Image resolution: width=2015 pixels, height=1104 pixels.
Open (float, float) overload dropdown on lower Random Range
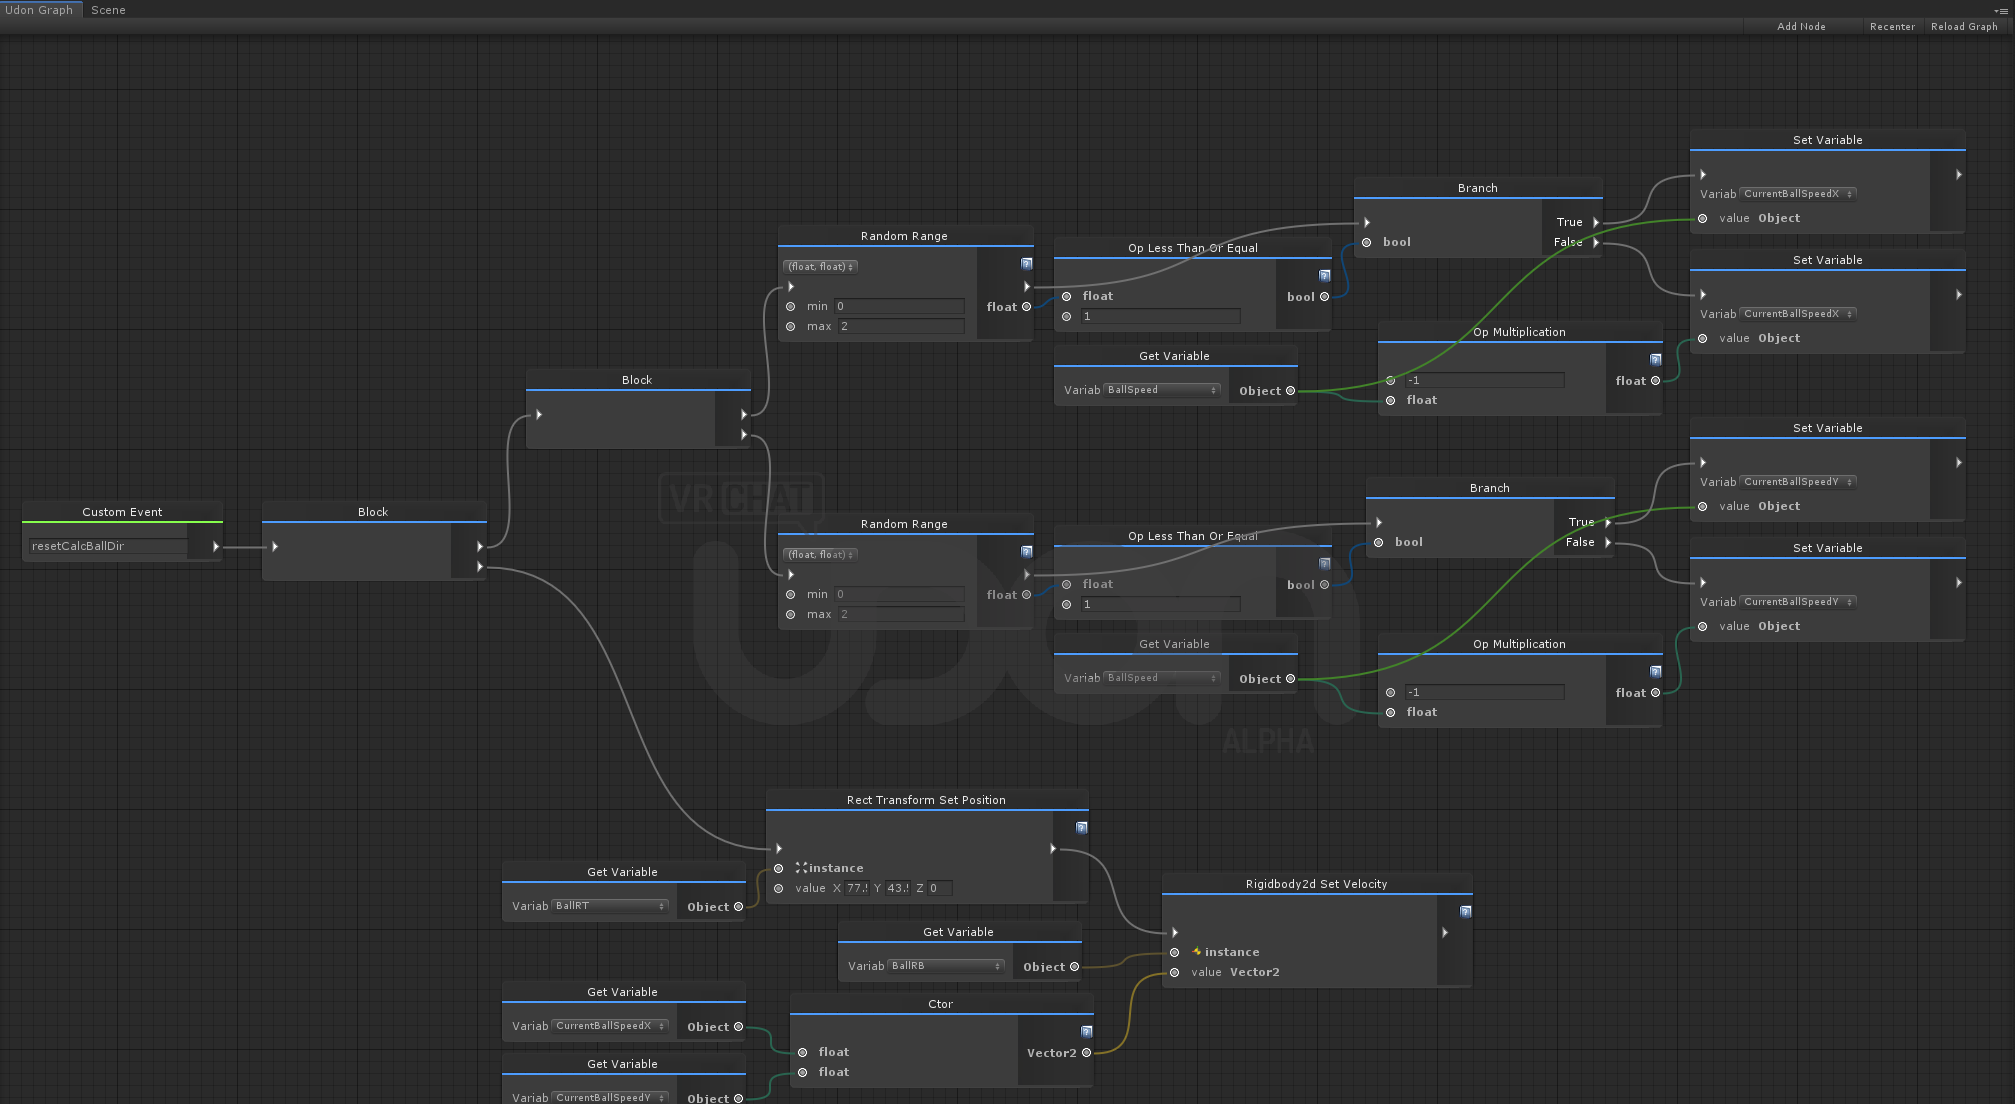click(x=820, y=555)
